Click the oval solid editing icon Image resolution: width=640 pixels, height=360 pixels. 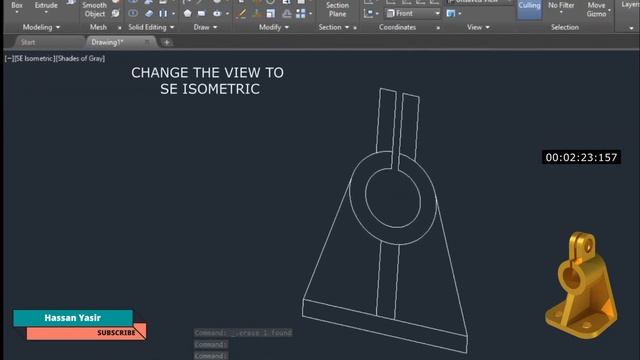[x=133, y=13]
